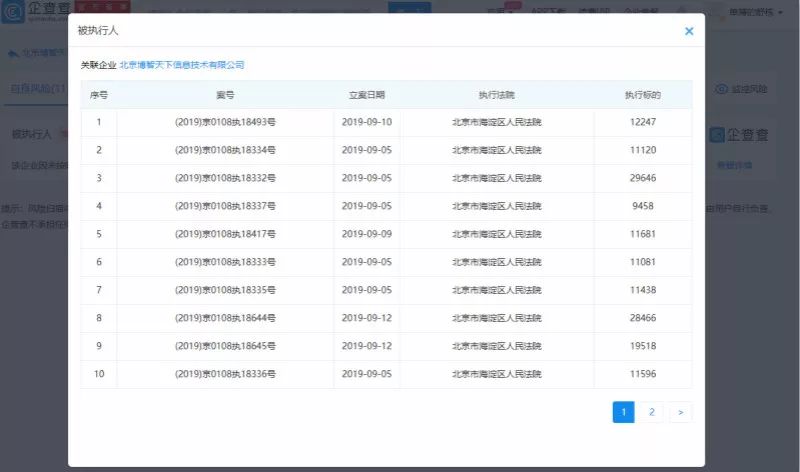This screenshot has height=472, width=800.
Task: Select page 1 pagination button
Action: pos(623,412)
